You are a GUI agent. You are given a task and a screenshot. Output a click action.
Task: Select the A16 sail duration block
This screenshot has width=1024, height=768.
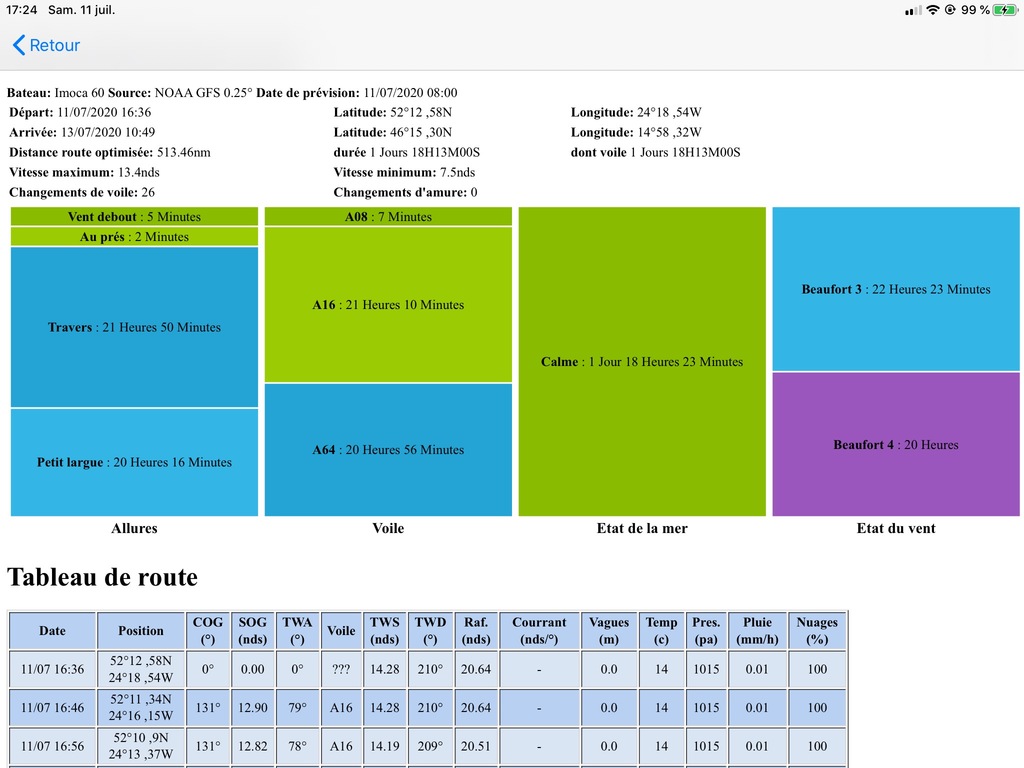click(x=388, y=304)
